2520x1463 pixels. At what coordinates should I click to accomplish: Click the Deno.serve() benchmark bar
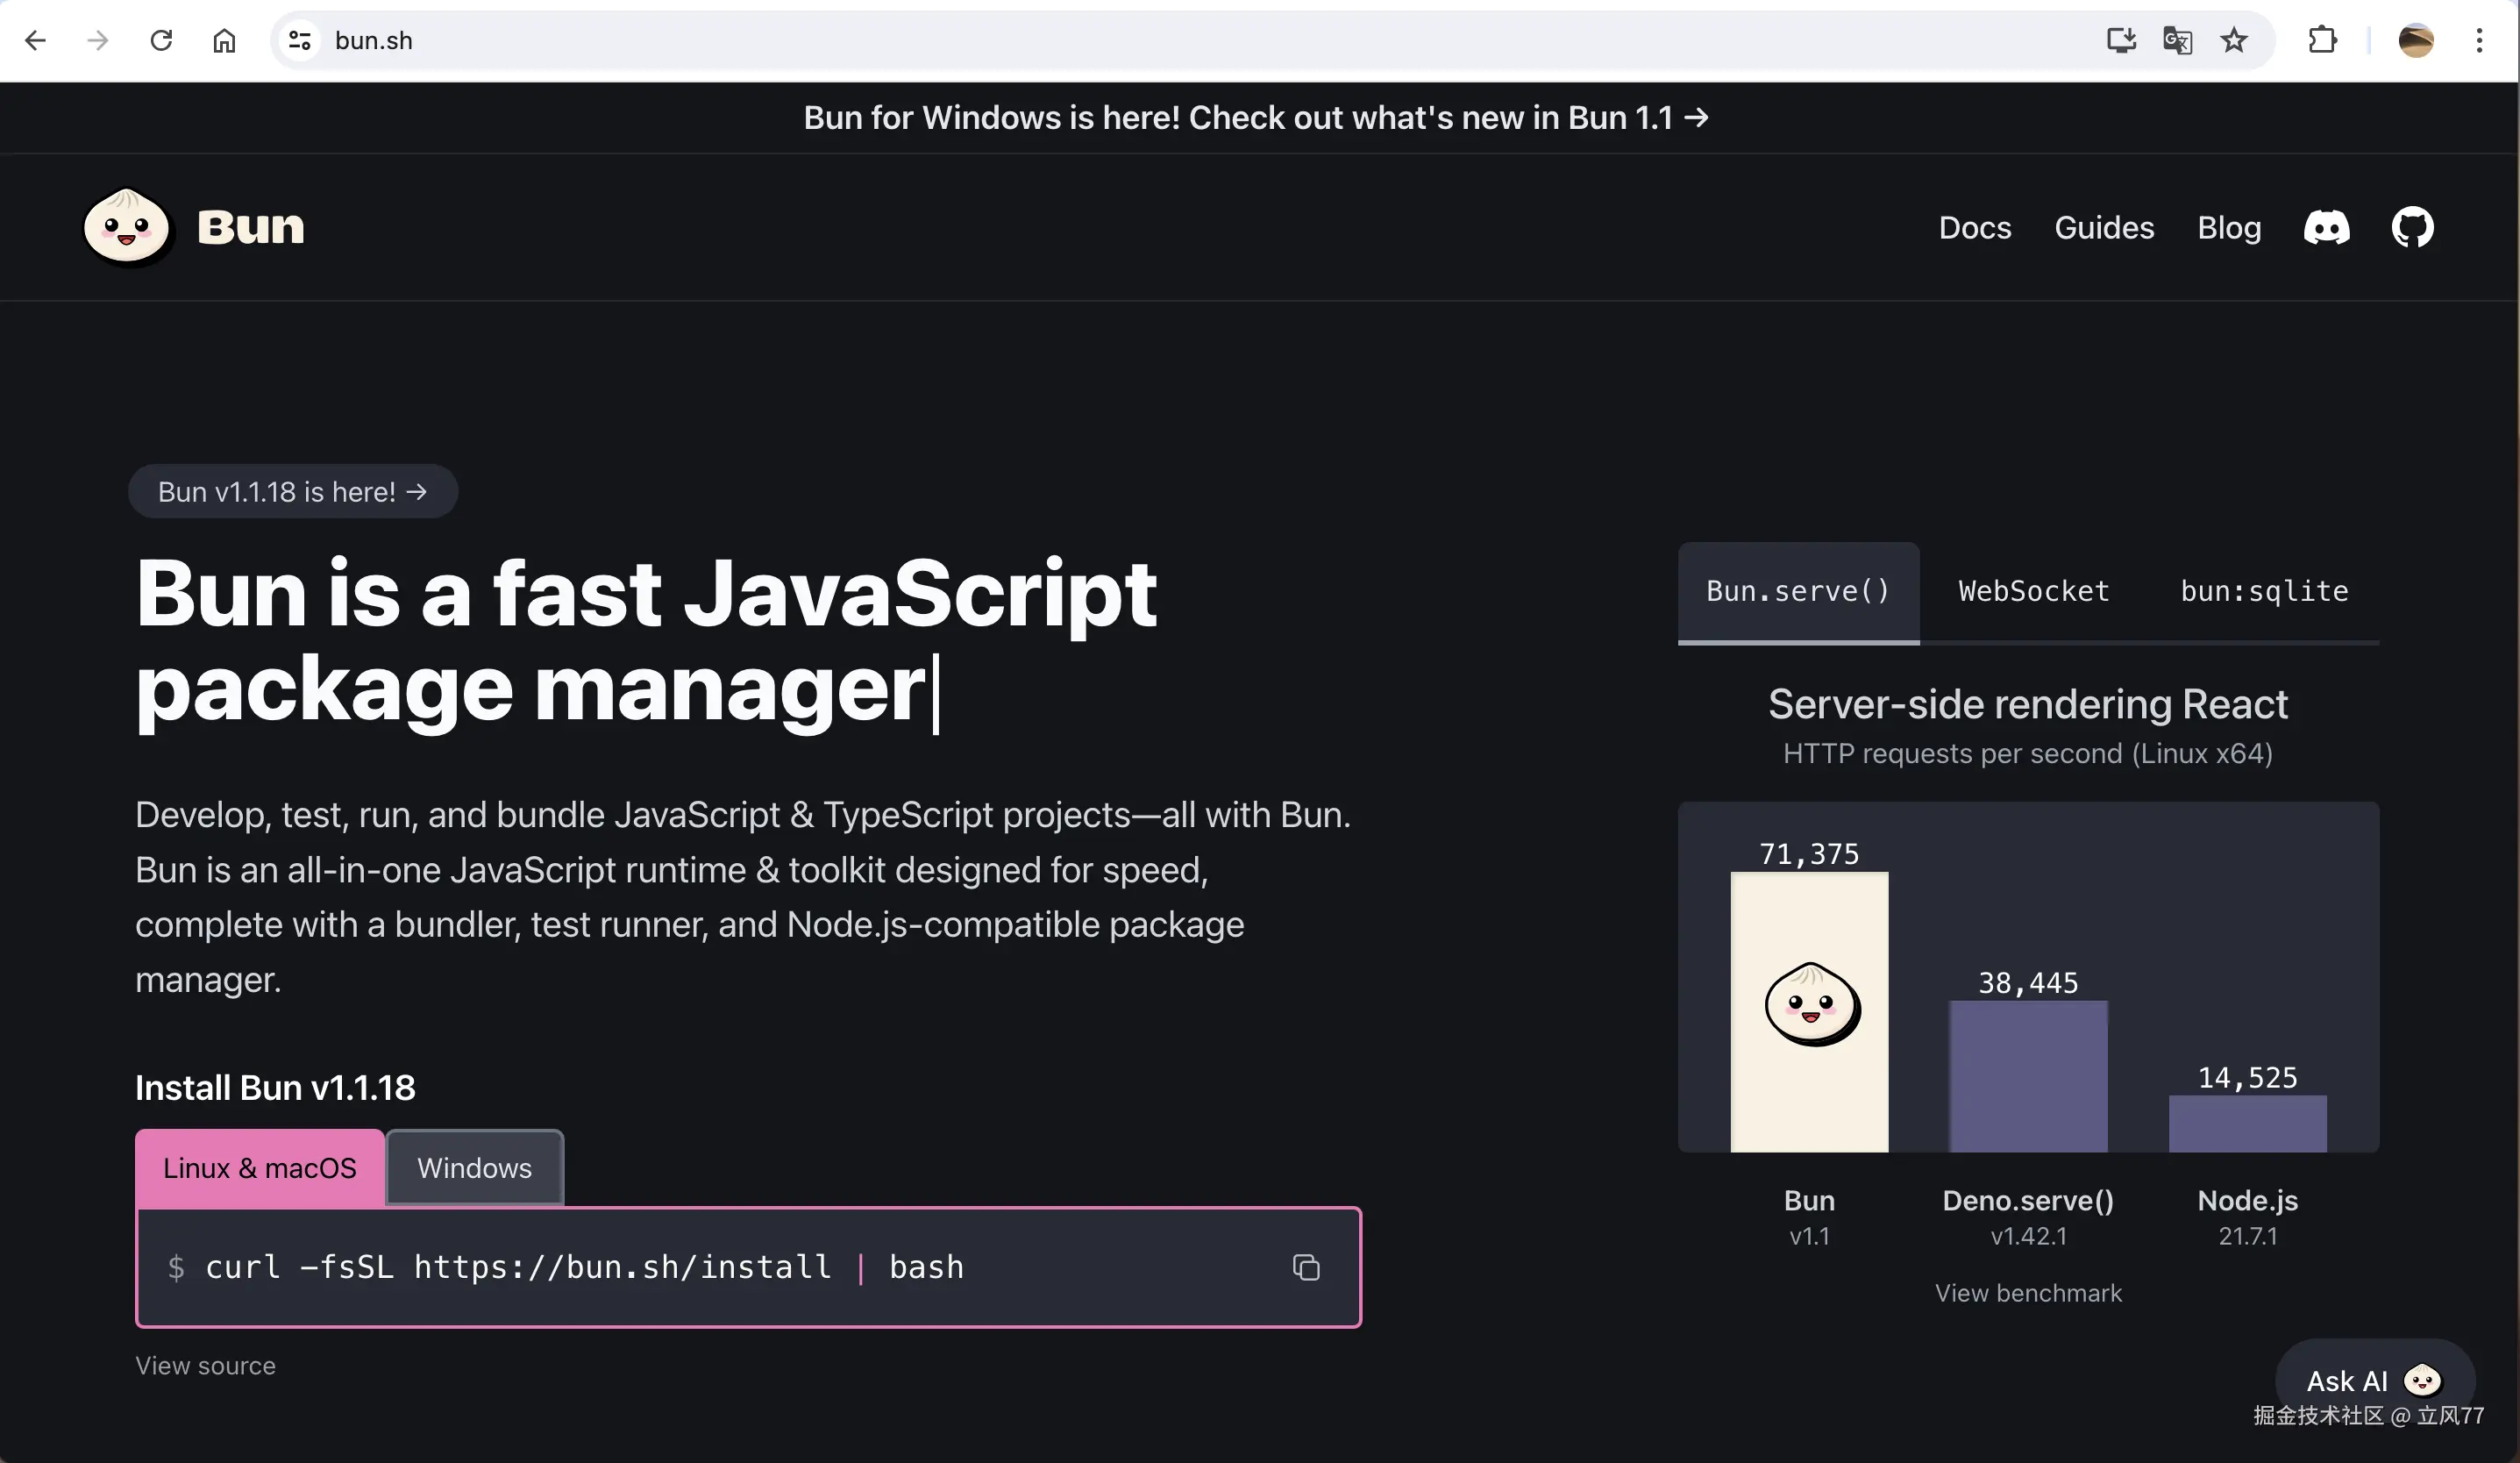pos(2028,1077)
